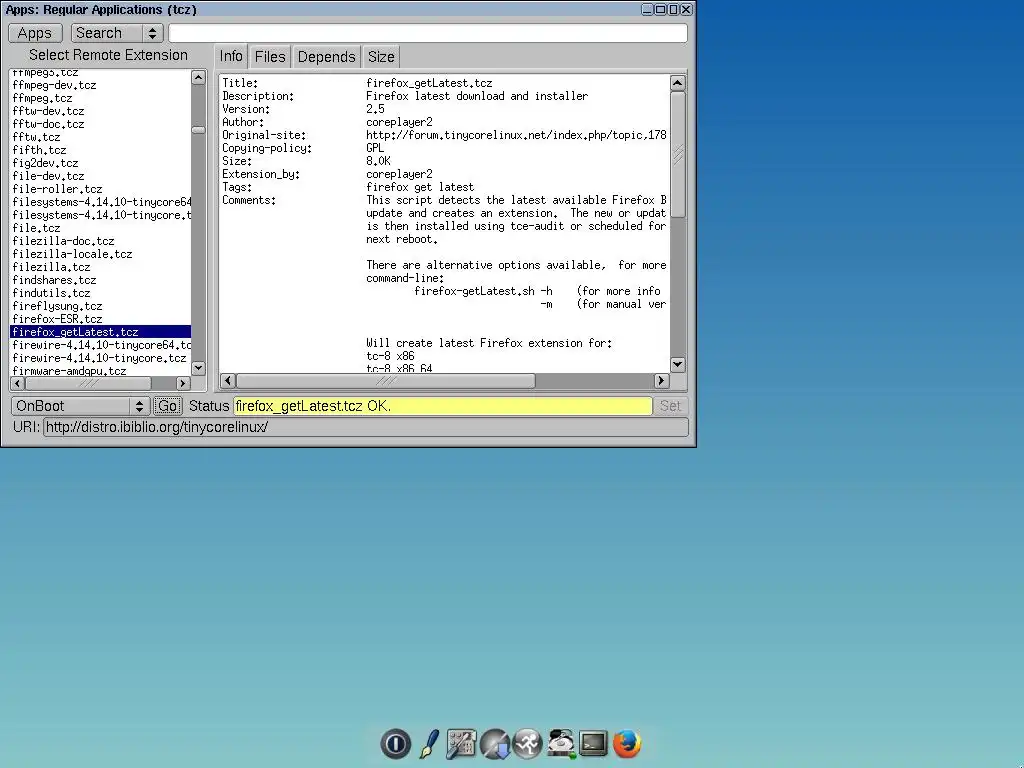Select fig2dev.tcz extension
The height and width of the screenshot is (768, 1024).
pyautogui.click(x=101, y=163)
